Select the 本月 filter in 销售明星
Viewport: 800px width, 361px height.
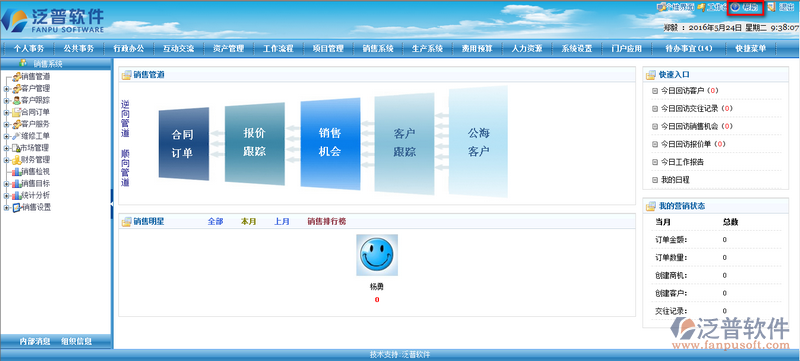click(248, 222)
